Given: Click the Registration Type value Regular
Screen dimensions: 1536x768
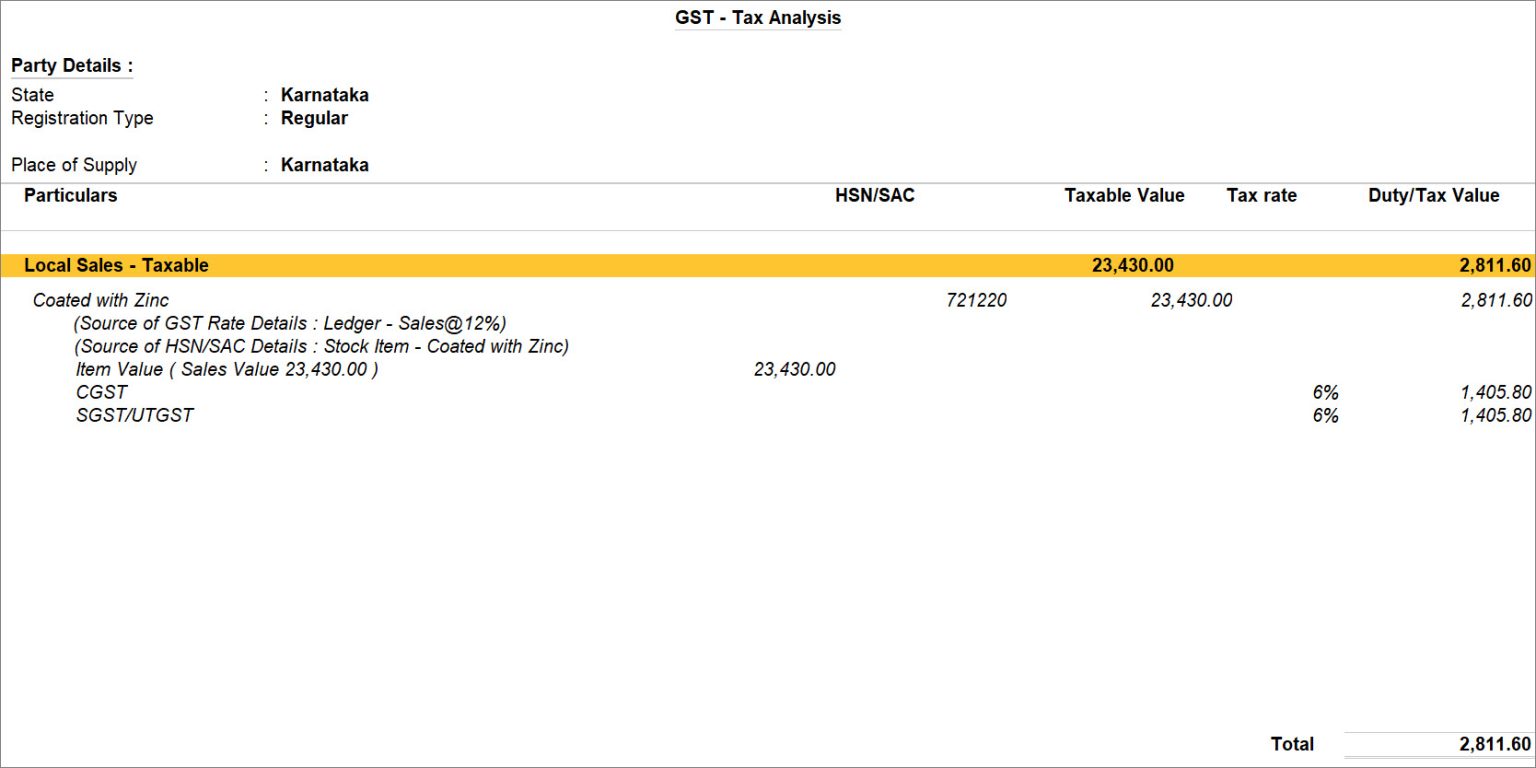Looking at the screenshot, I should [315, 118].
